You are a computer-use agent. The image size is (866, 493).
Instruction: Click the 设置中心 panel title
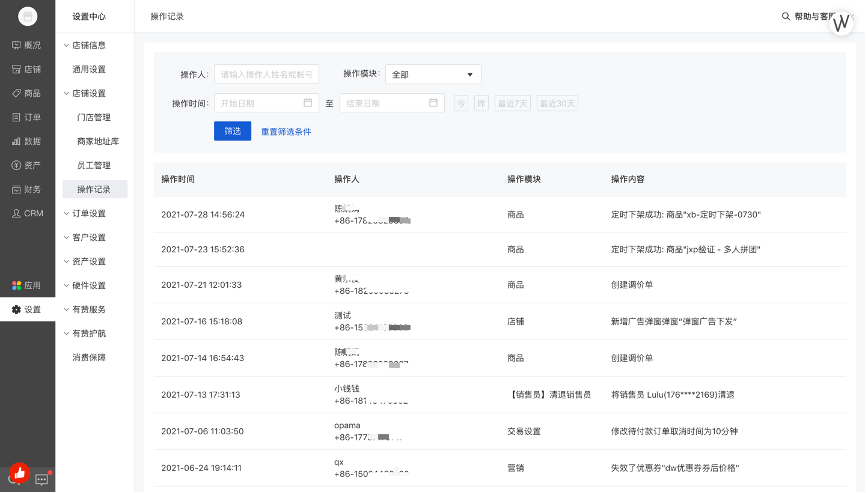tap(89, 17)
